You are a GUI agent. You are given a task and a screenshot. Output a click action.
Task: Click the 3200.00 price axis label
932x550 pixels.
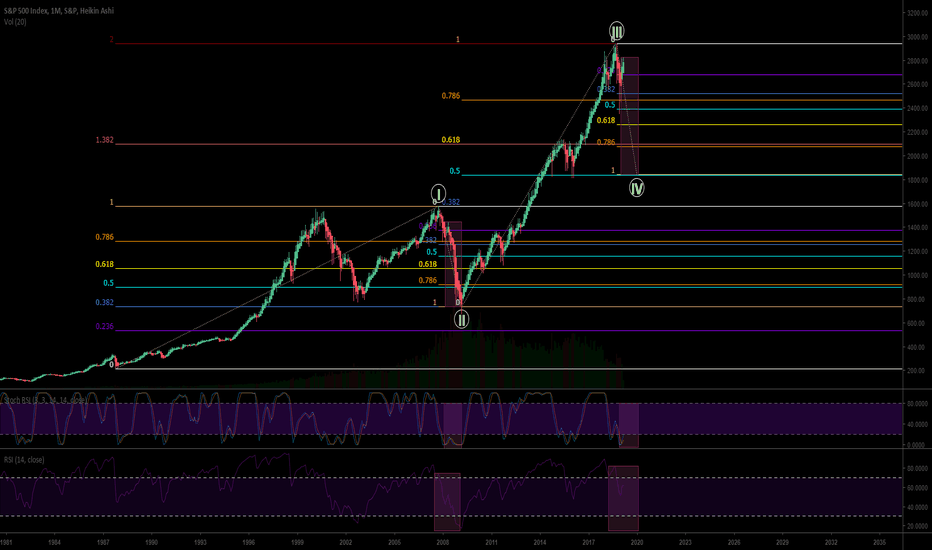(917, 13)
